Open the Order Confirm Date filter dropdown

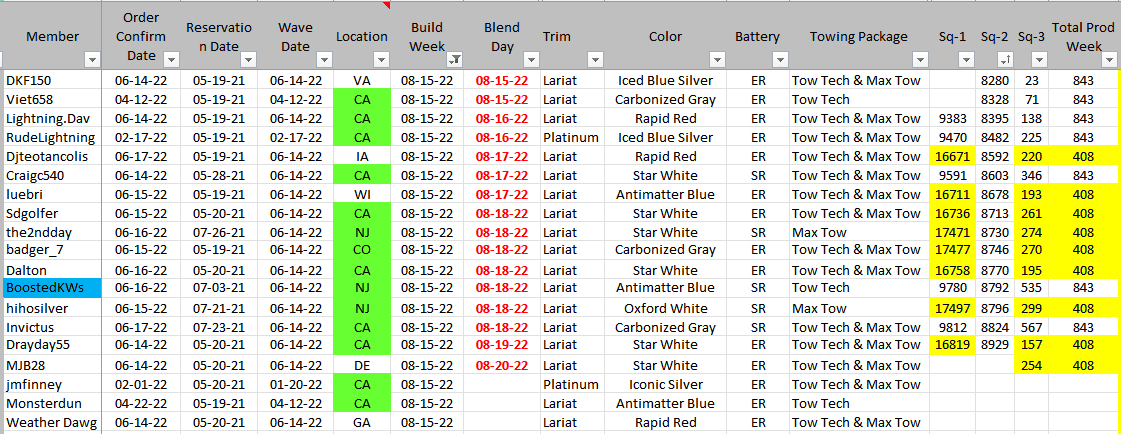pyautogui.click(x=173, y=59)
